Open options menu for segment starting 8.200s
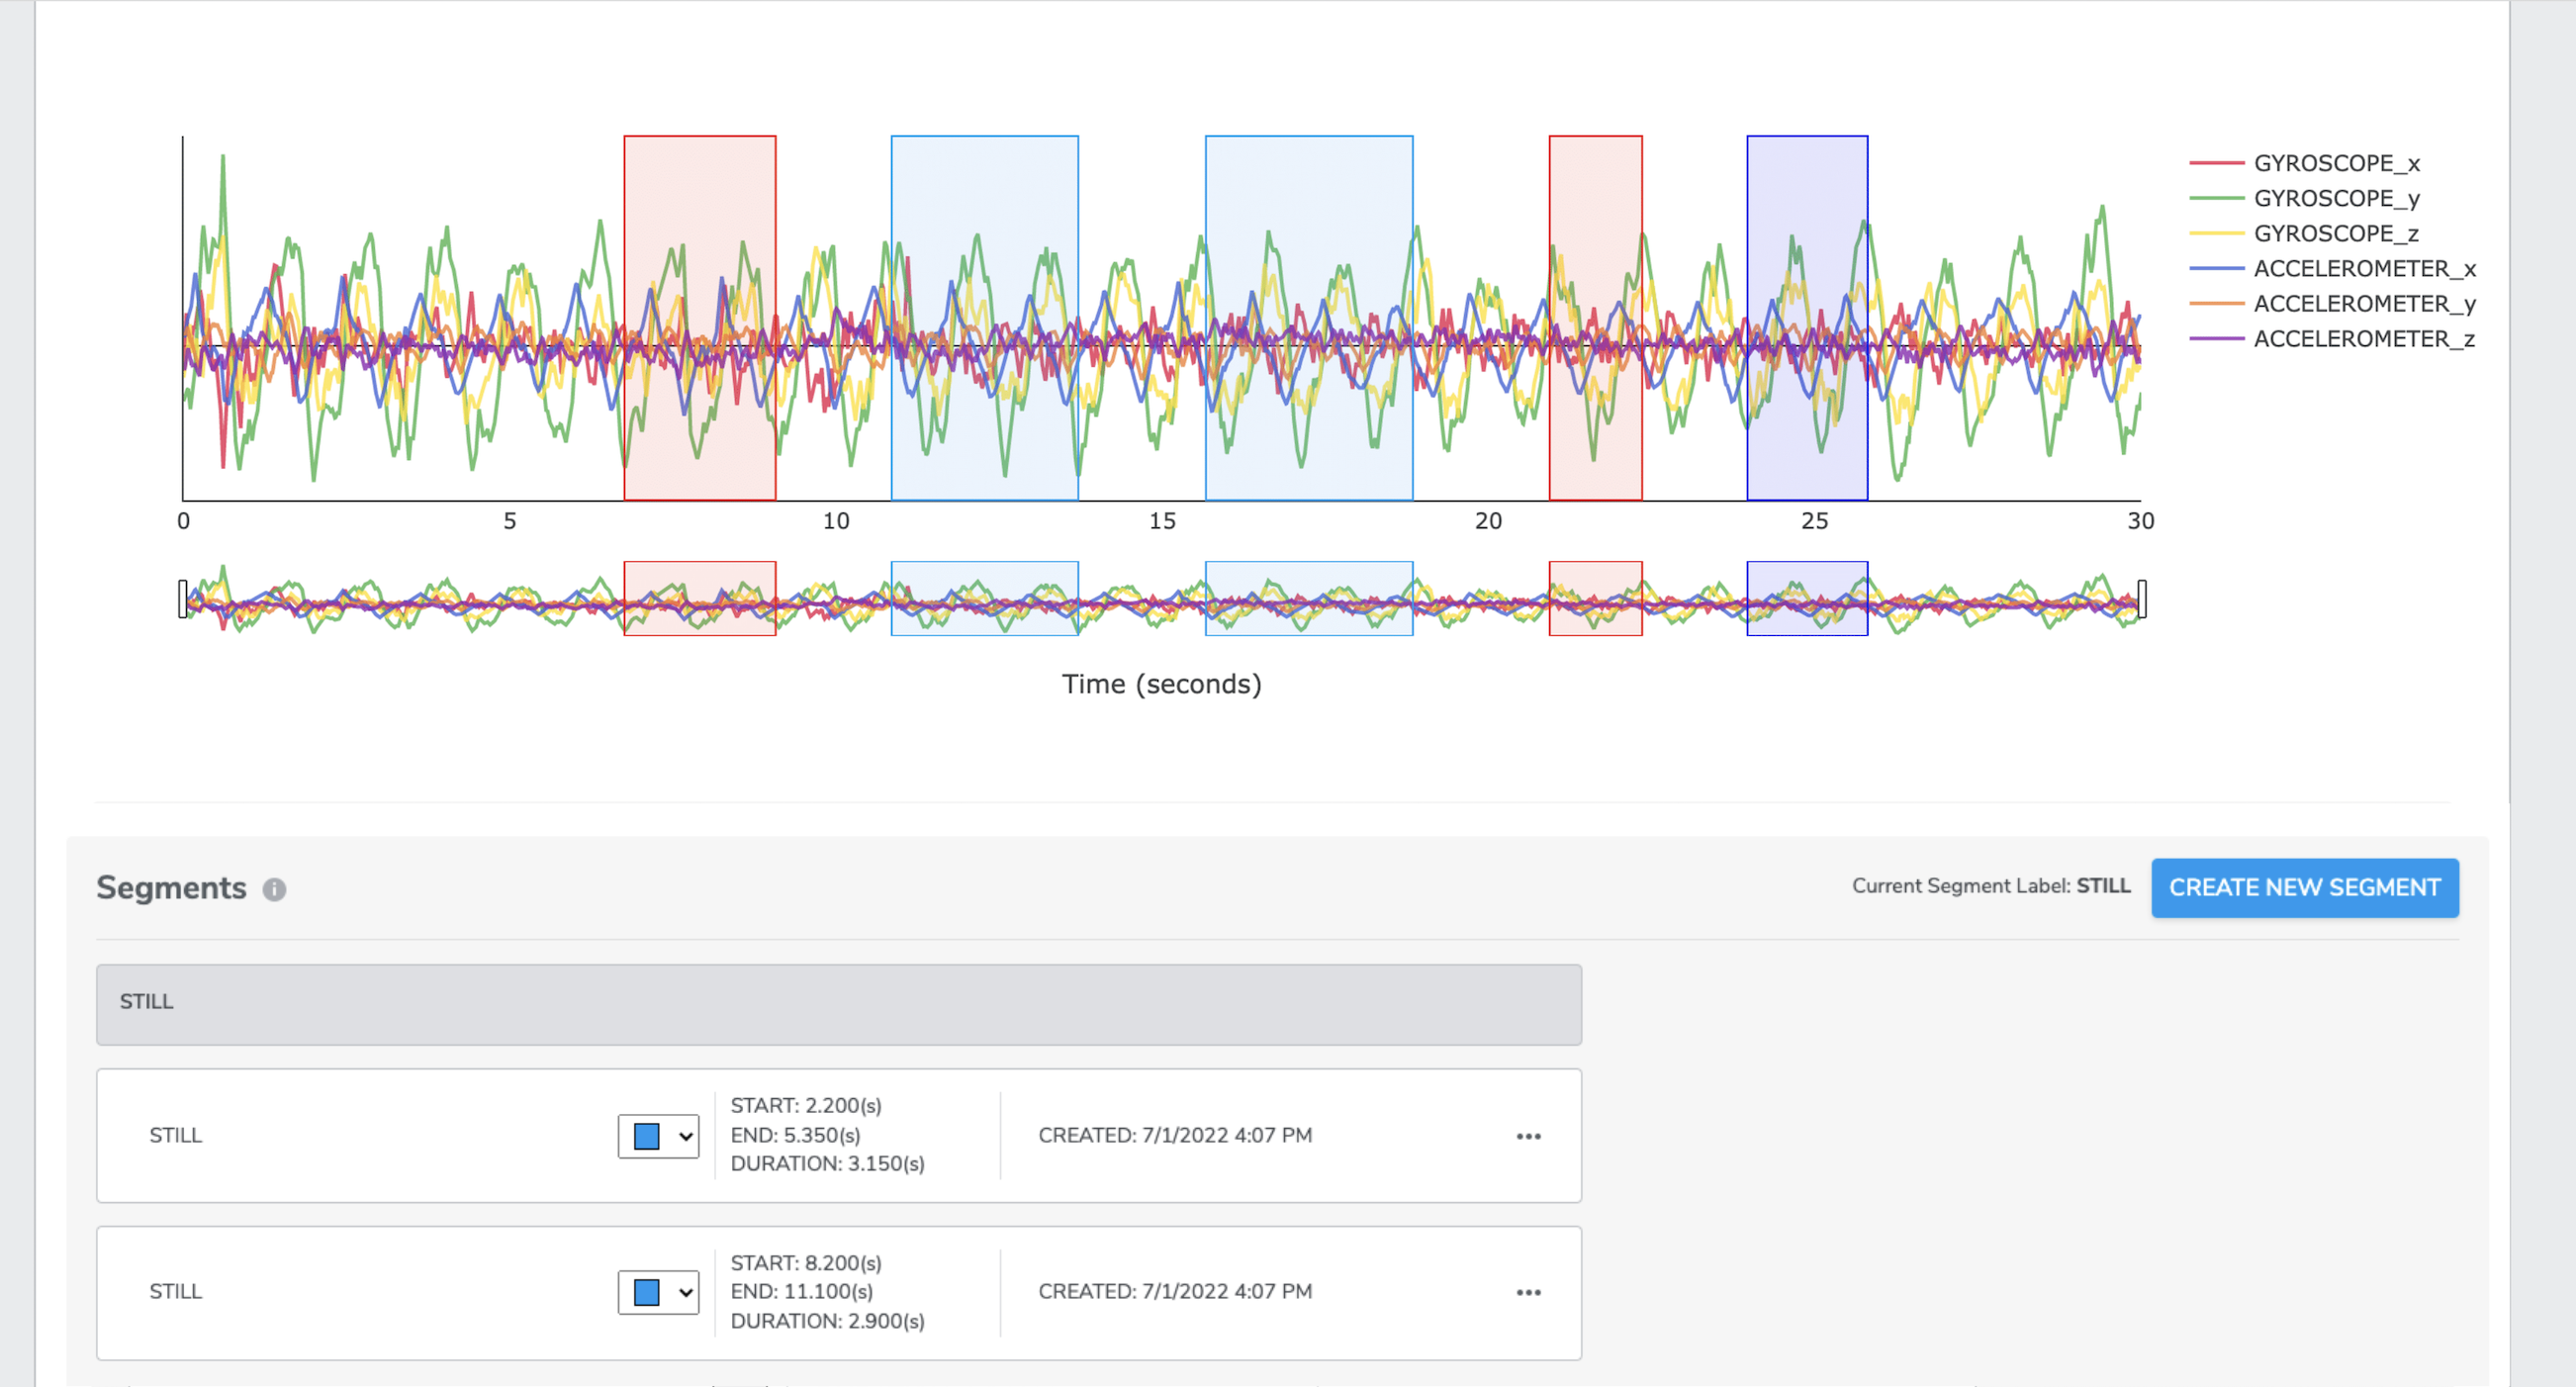 tap(1527, 1292)
